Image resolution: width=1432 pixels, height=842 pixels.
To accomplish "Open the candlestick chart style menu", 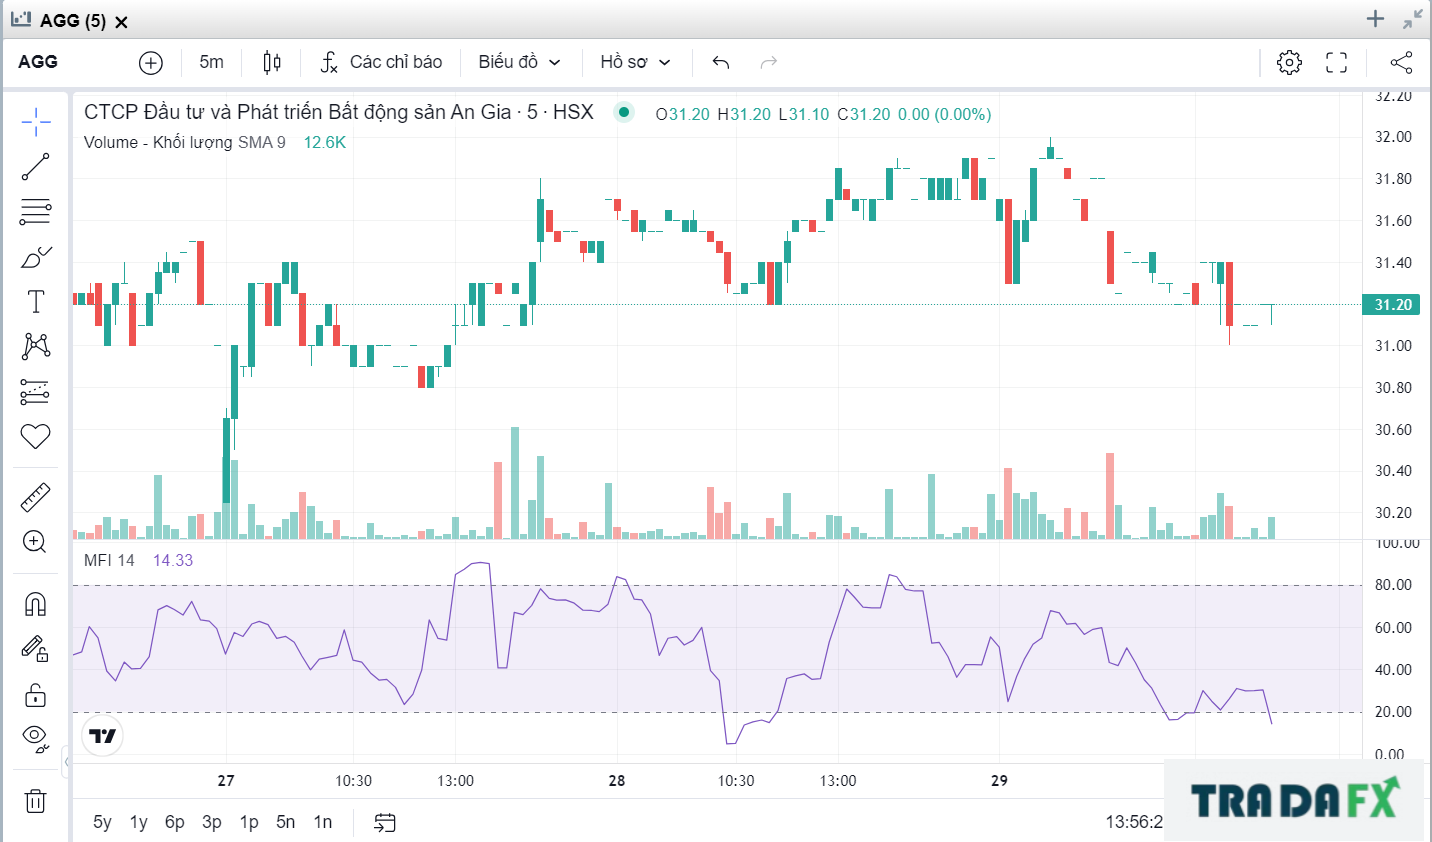I will [x=272, y=62].
